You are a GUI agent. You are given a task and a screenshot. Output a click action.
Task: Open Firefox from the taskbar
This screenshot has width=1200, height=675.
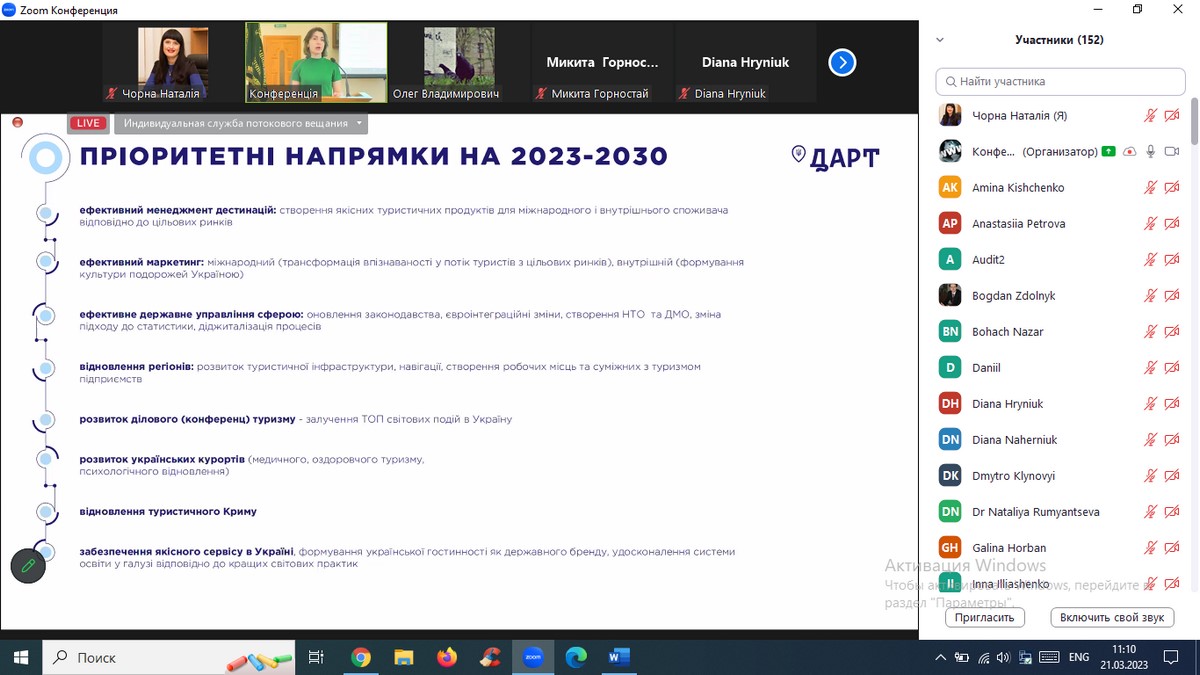tap(447, 657)
